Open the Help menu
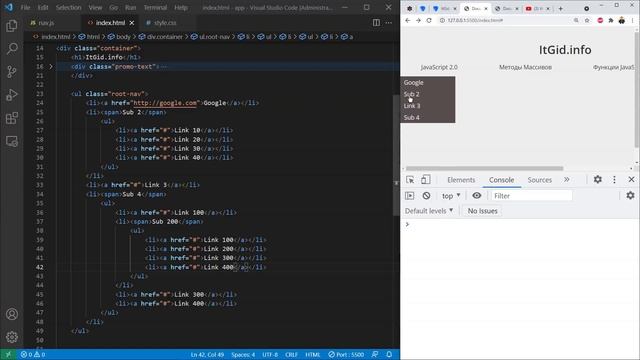 tap(181, 7)
